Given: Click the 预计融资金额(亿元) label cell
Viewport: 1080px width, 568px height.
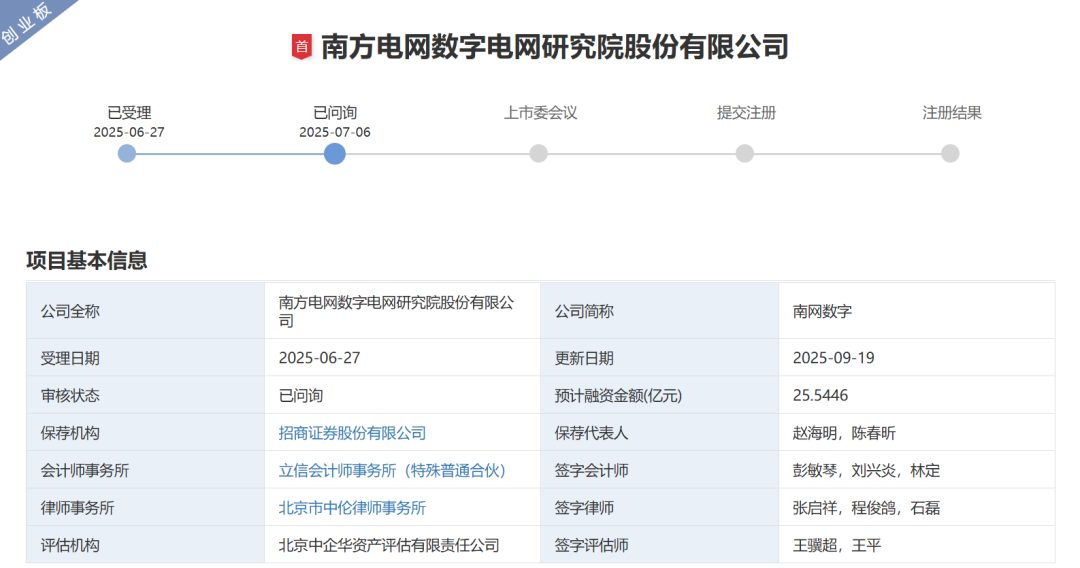Looking at the screenshot, I should [x=660, y=395].
